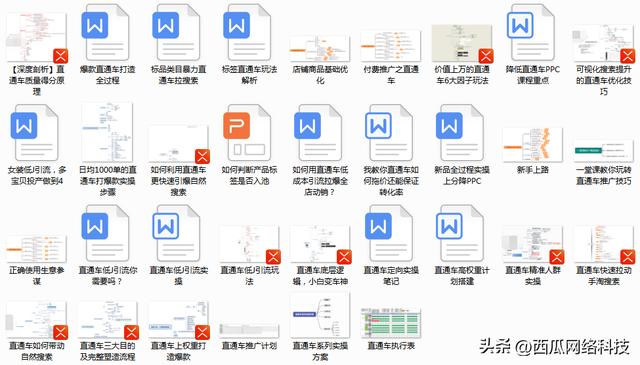The image size is (640, 365).
Task: Open the 店铺商品基础优化 mind map image
Action: click(x=320, y=49)
